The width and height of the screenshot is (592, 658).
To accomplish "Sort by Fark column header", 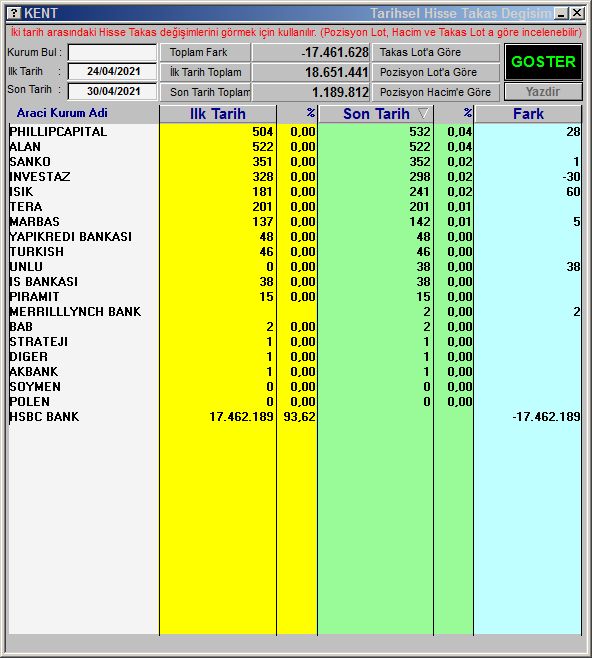I will click(x=528, y=114).
